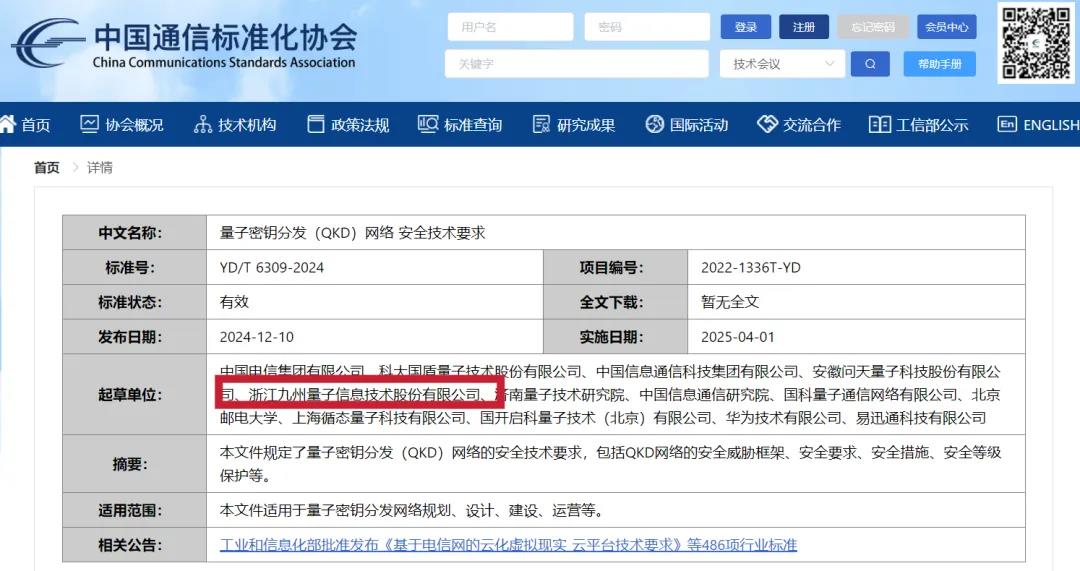1080x571 pixels.
Task: Click the 交流合作 handshake icon
Action: click(x=767, y=125)
